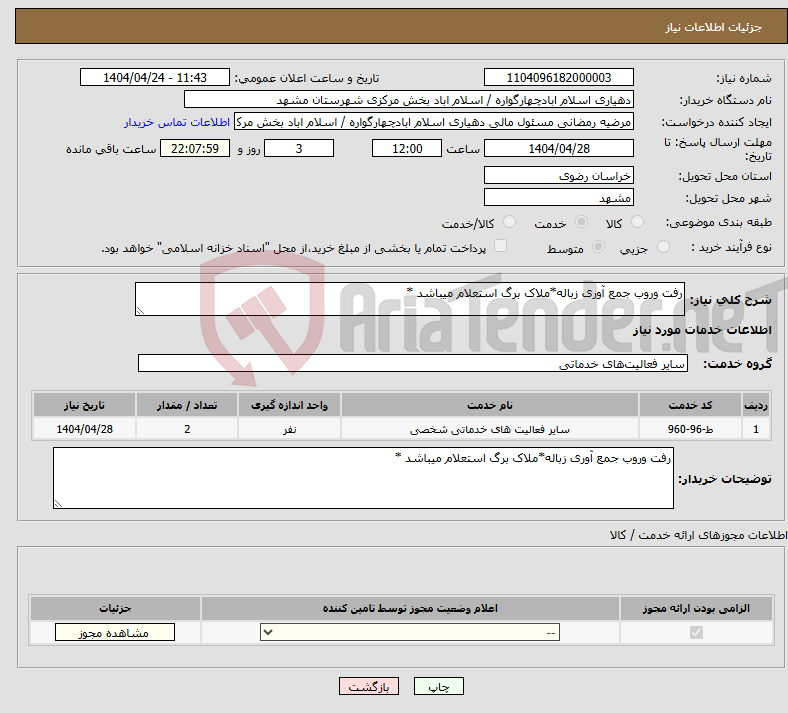Click the تاریخ نیاز column header
The image size is (788, 713).
84,405
